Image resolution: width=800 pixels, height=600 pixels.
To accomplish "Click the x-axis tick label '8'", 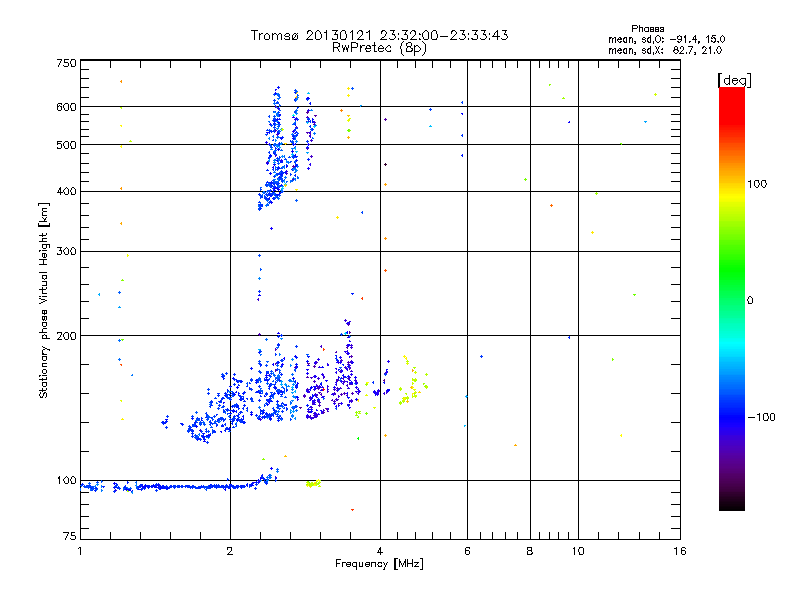I will 530,551.
